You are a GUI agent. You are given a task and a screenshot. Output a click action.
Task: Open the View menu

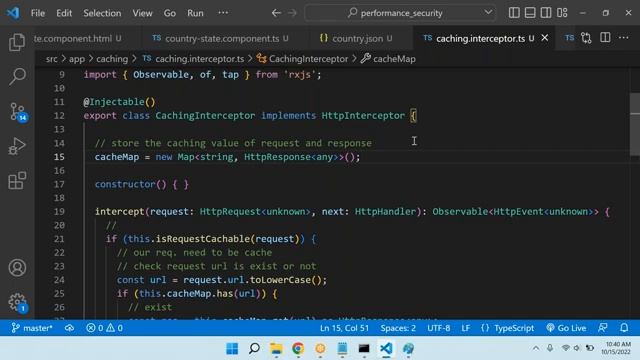click(142, 13)
